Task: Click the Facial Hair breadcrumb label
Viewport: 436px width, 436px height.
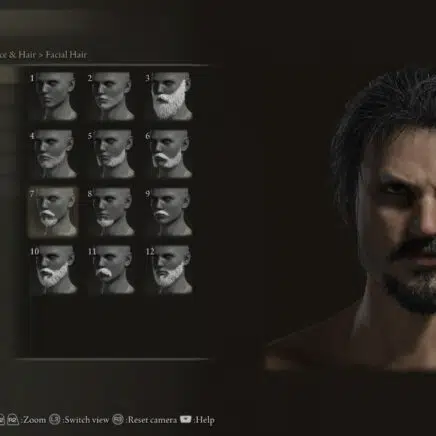Action: 66,55
